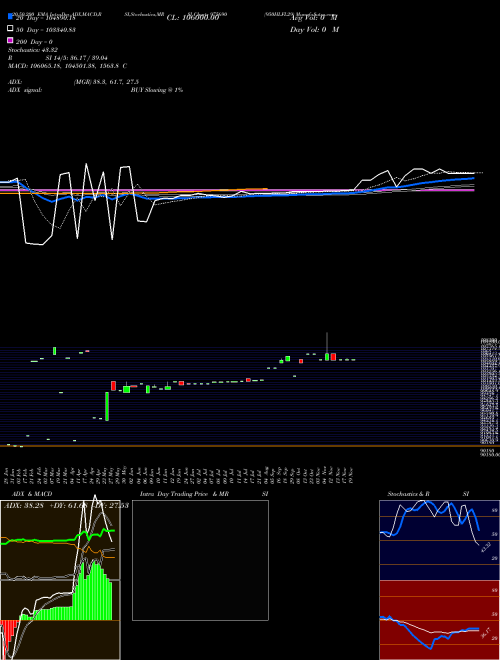Click the 'ADX & MACD' panel title
500x660 pixels.
coord(32,494)
